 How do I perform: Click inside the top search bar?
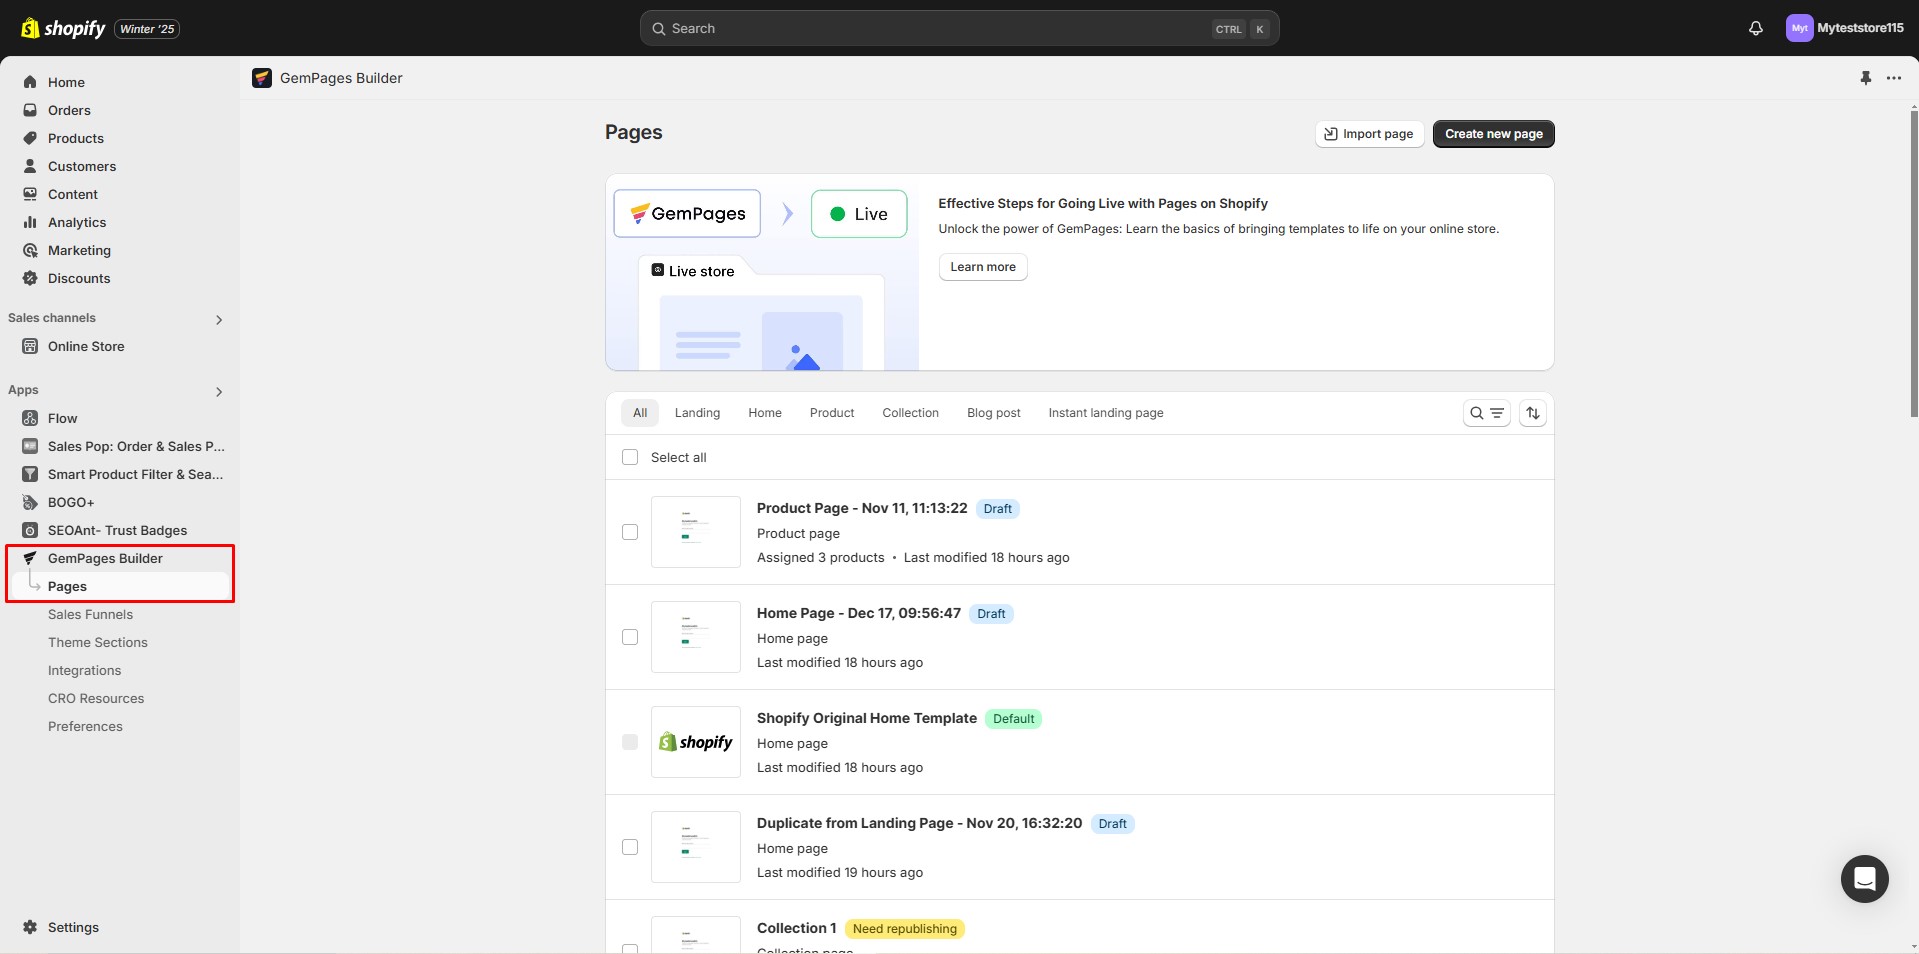point(959,28)
